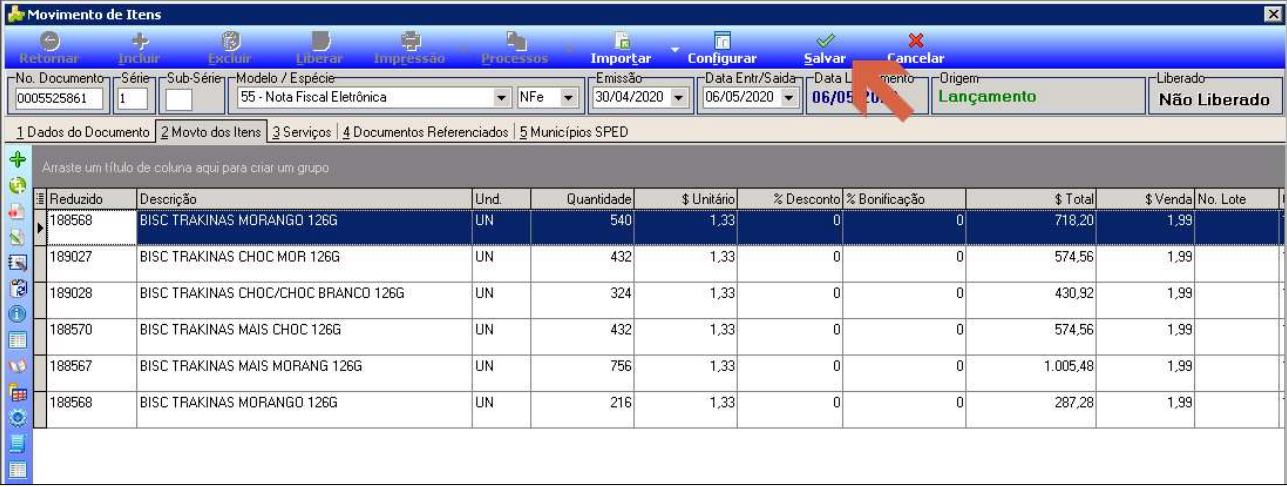Open the Modelo / Espécie dropdown
Image resolution: width=1287 pixels, height=487 pixels.
point(502,98)
